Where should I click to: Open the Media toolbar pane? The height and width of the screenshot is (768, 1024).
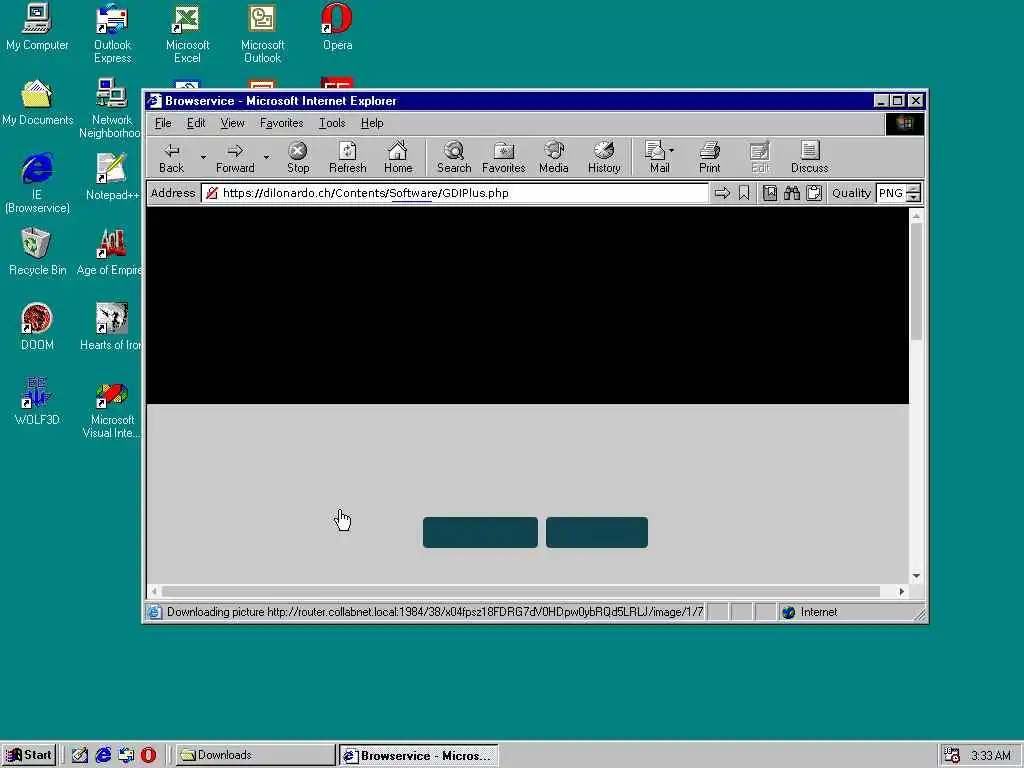554,157
